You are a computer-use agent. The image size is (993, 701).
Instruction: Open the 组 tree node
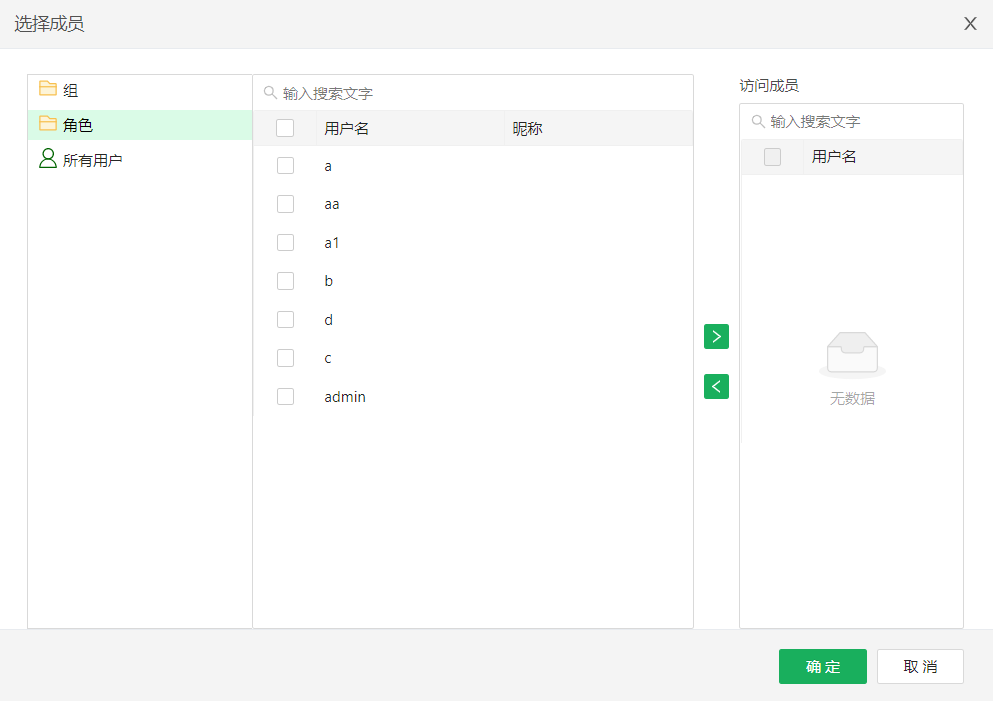pyautogui.click(x=71, y=90)
